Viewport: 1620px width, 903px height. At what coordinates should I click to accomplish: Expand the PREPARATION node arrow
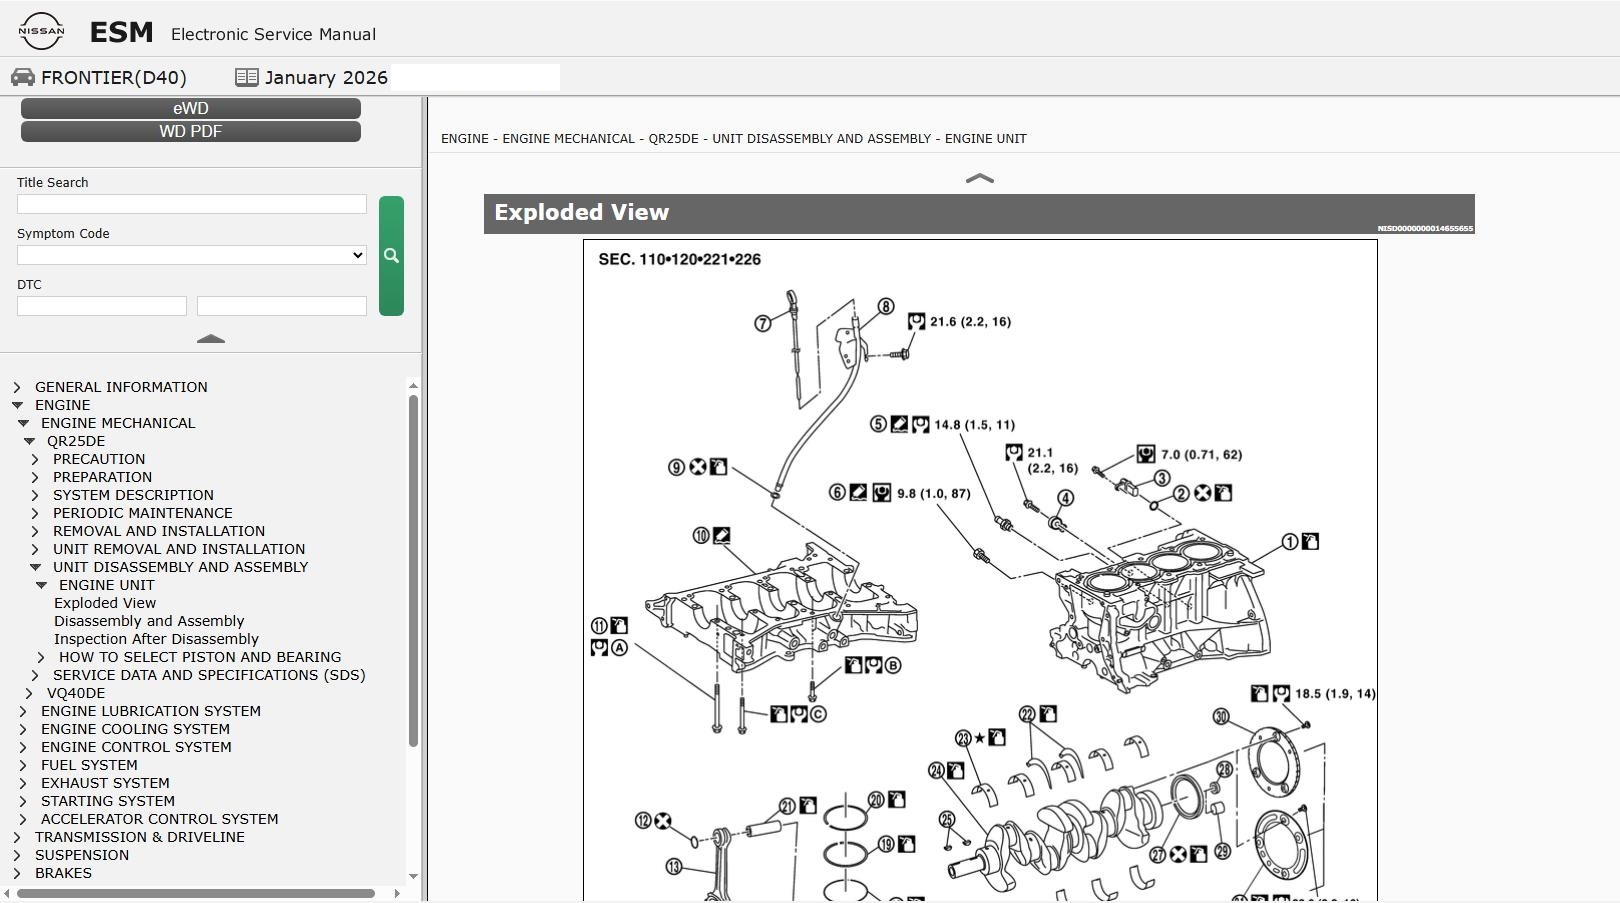click(x=35, y=477)
